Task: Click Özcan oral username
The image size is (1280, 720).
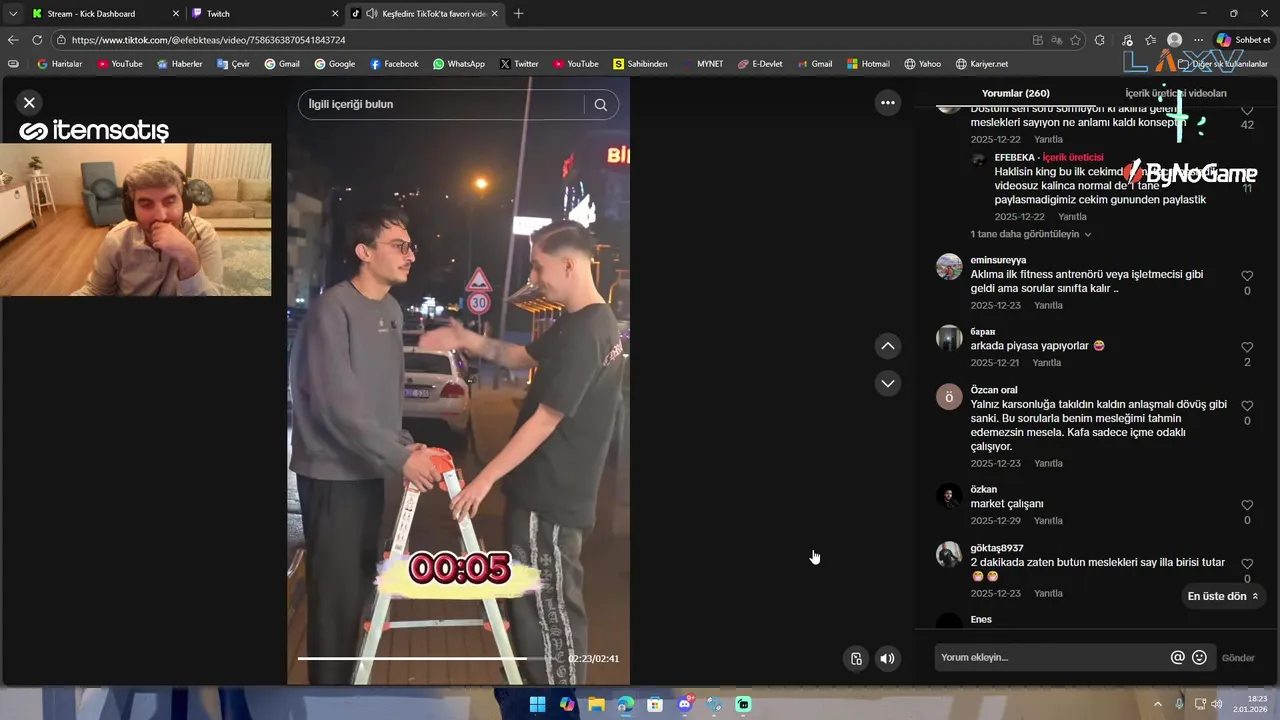Action: [994, 390]
